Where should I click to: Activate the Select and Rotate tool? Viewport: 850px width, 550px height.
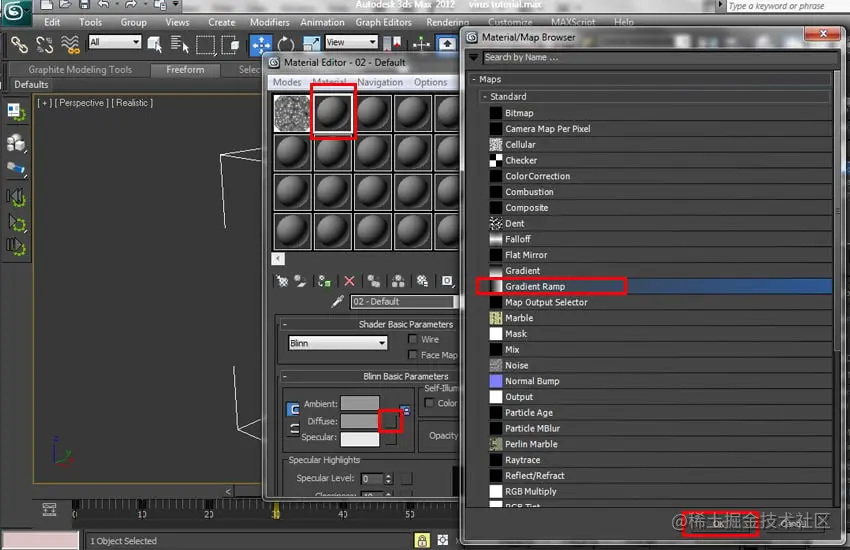pyautogui.click(x=286, y=44)
